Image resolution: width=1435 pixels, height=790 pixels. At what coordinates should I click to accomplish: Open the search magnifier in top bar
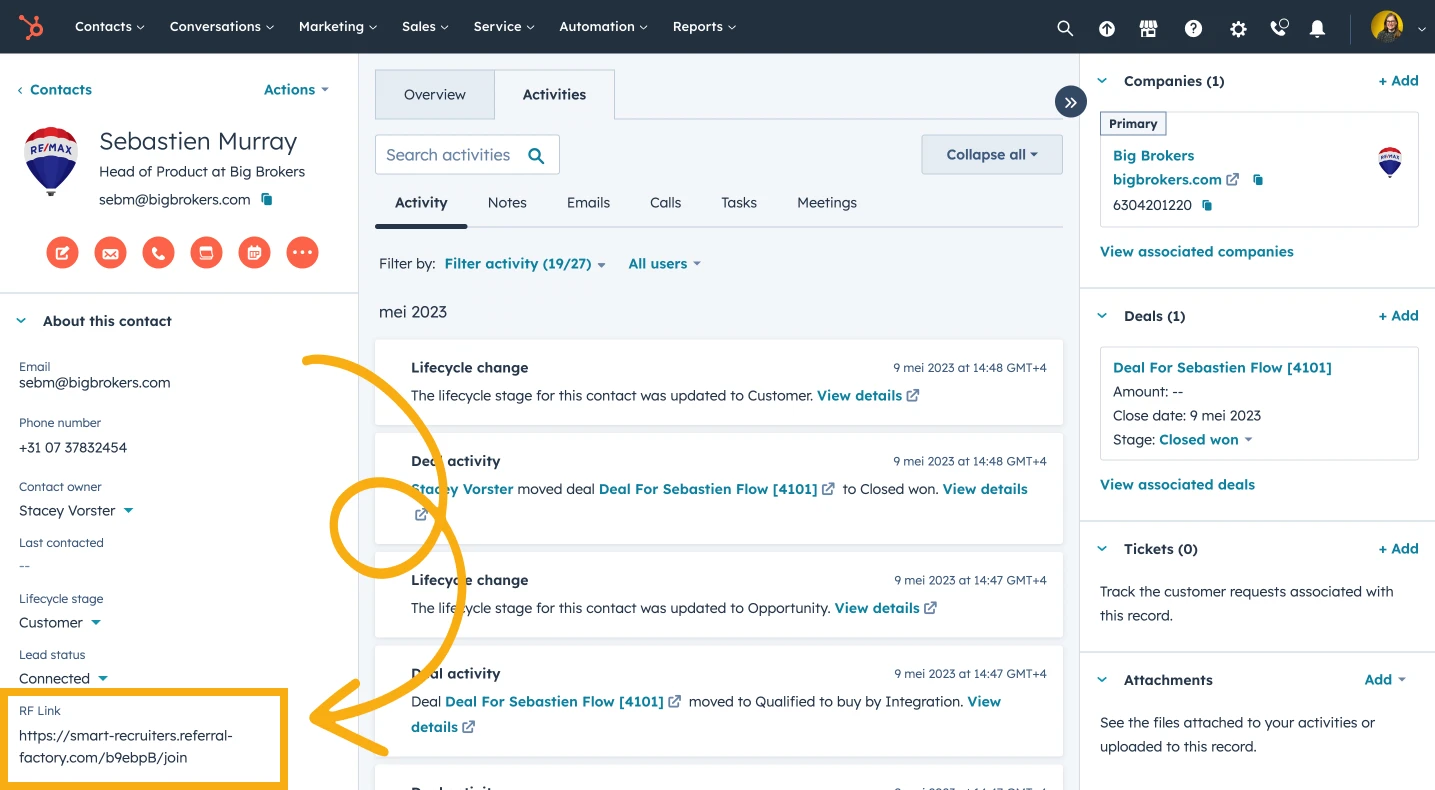[1065, 28]
